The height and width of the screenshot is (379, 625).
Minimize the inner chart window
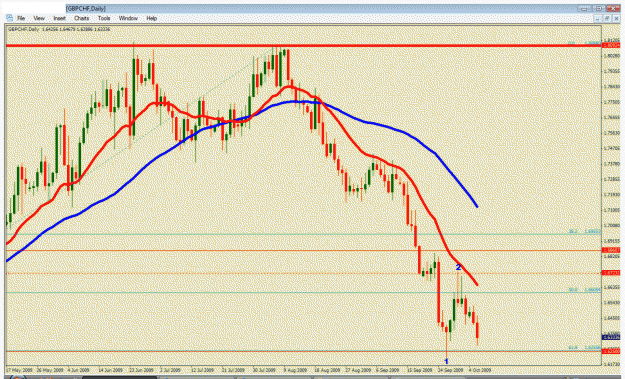pos(597,18)
